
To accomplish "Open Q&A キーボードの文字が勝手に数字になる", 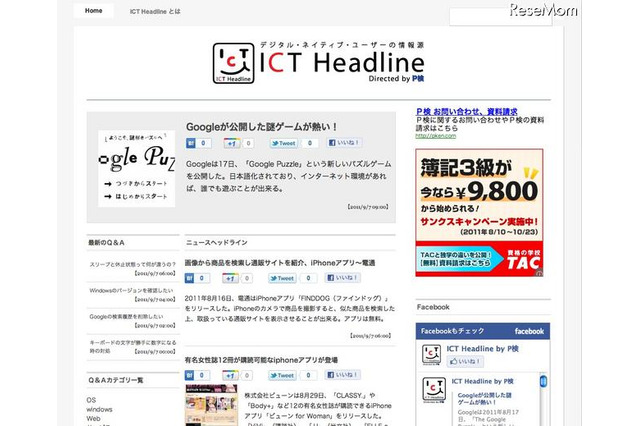I will point(133,346).
